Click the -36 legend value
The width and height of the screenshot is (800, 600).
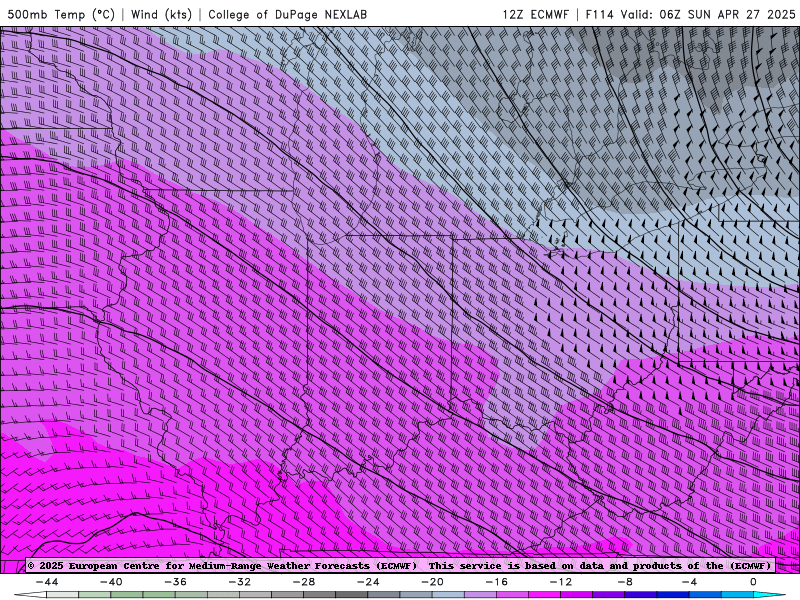(175, 582)
